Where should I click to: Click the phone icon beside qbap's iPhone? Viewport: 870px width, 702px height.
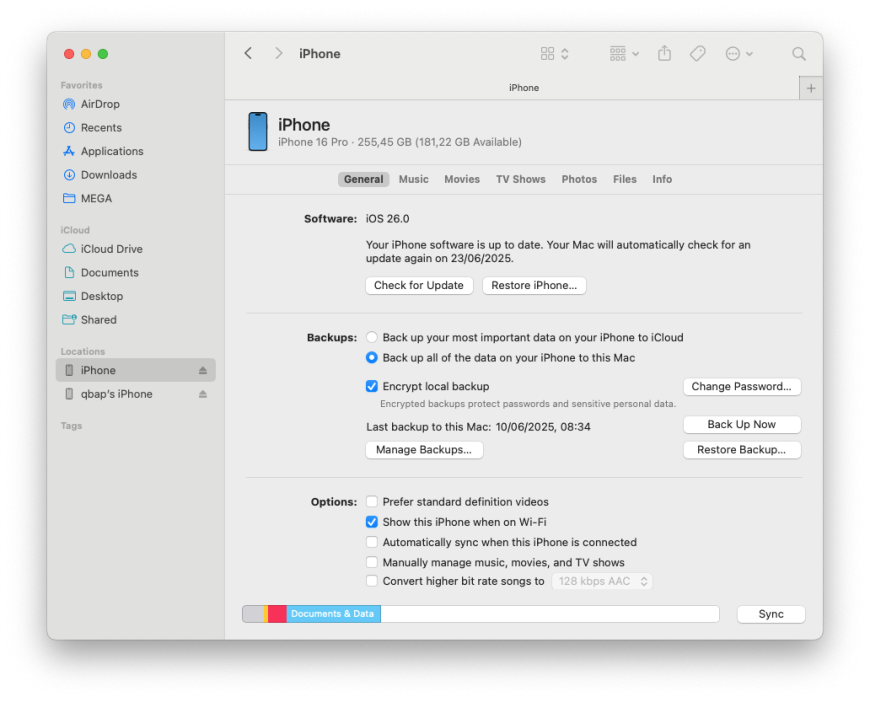tap(69, 394)
